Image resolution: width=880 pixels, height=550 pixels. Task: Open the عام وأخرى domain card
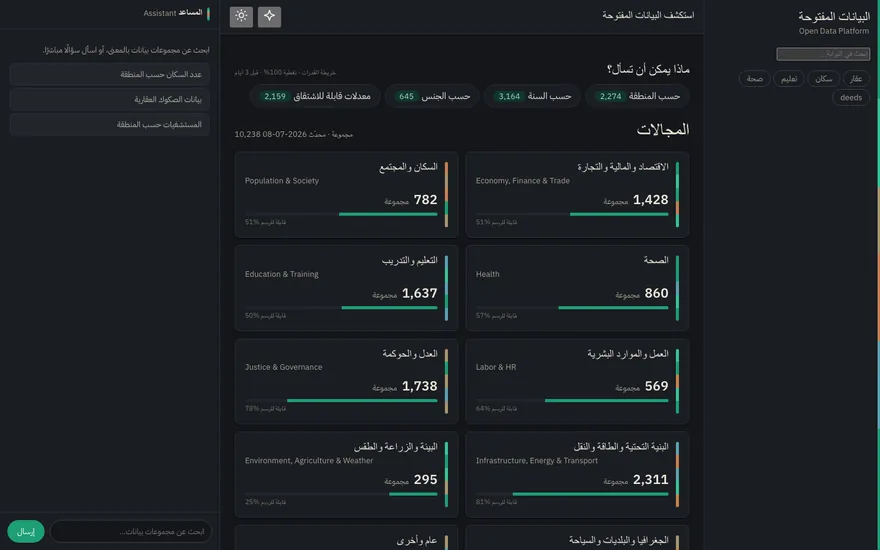coord(346,538)
